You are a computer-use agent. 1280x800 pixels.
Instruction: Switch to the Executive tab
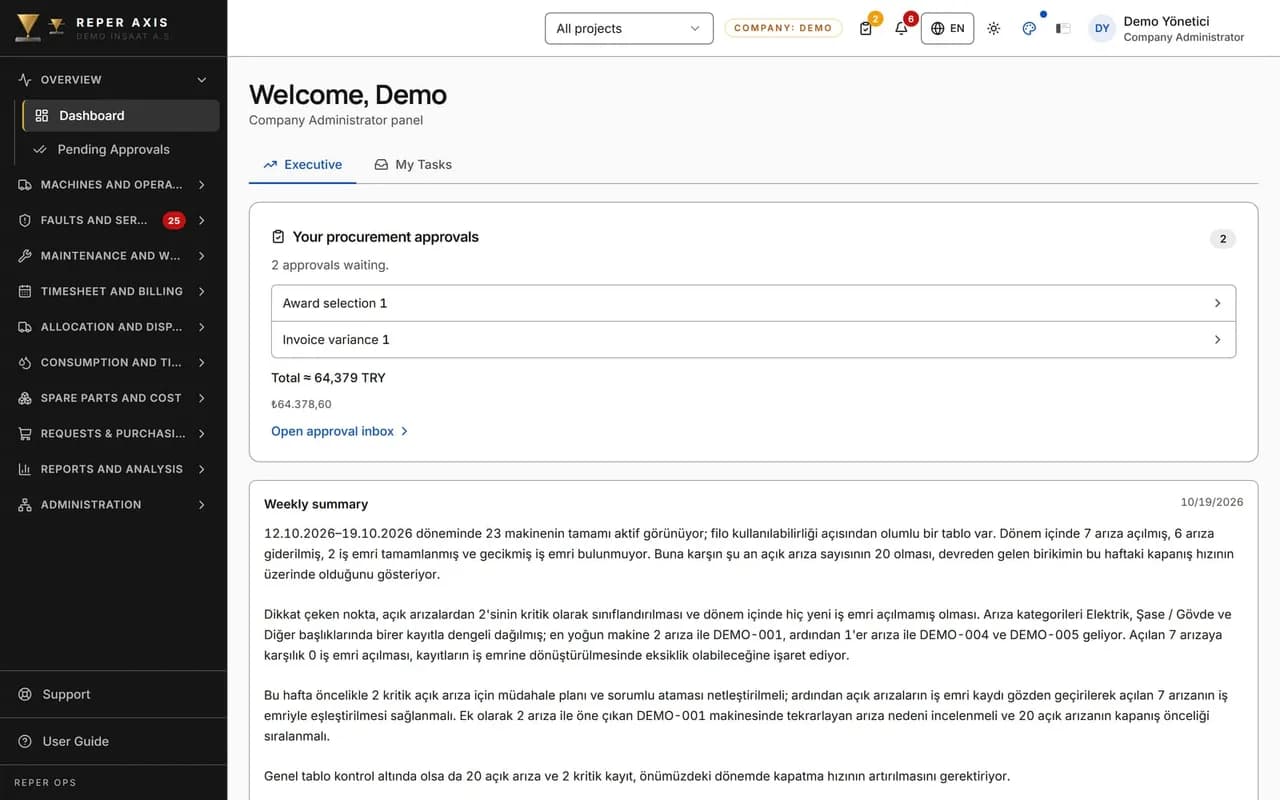click(302, 165)
